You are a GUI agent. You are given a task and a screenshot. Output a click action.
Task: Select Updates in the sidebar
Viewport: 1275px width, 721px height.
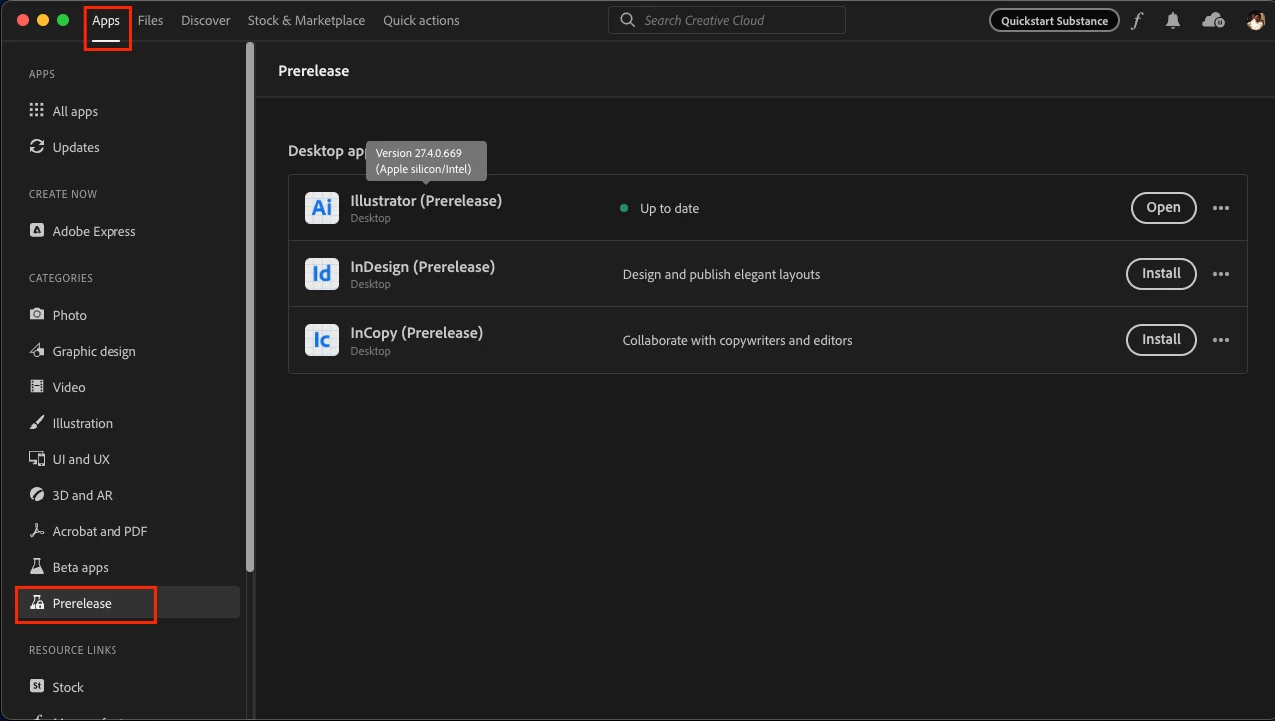pyautogui.click(x=76, y=148)
